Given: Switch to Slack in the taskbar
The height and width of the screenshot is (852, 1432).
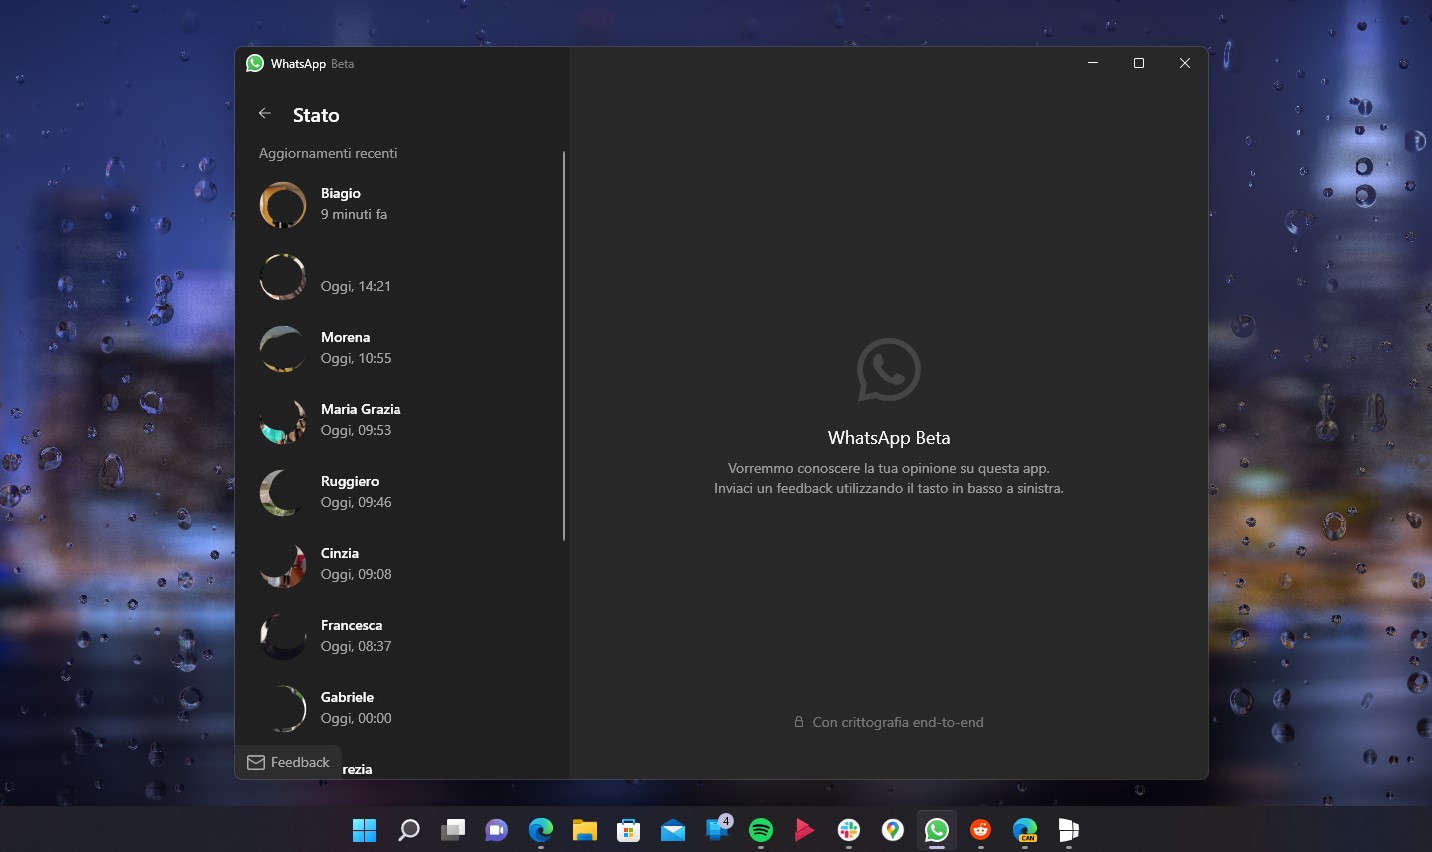Looking at the screenshot, I should [x=849, y=830].
